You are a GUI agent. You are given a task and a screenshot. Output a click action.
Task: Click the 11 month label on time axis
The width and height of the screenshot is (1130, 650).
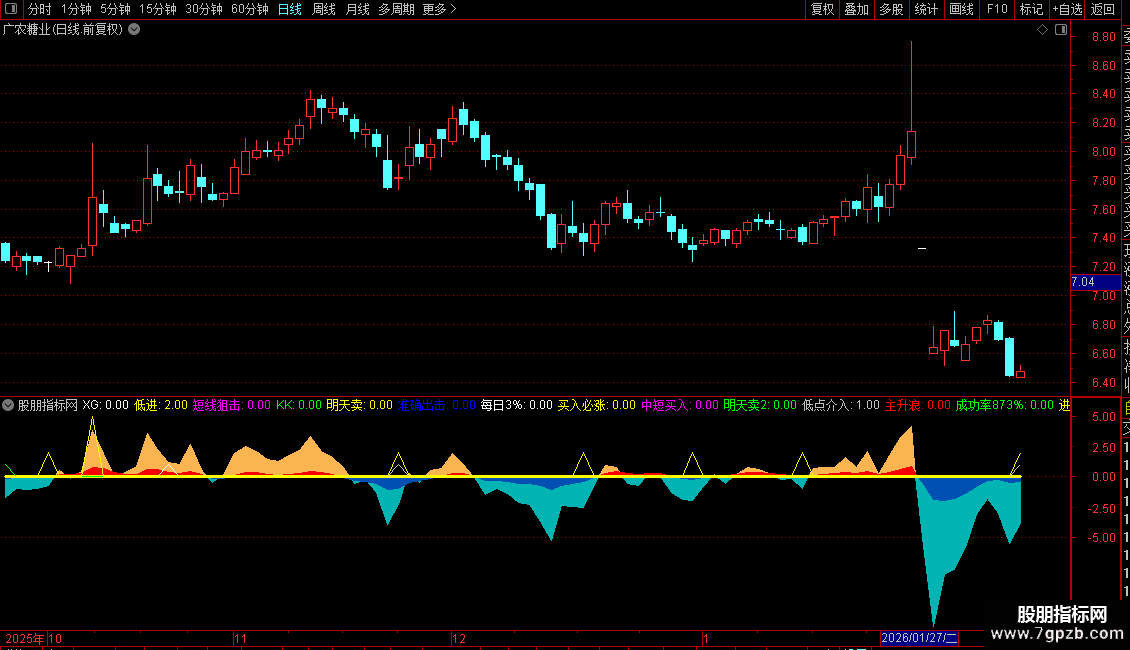(x=241, y=638)
